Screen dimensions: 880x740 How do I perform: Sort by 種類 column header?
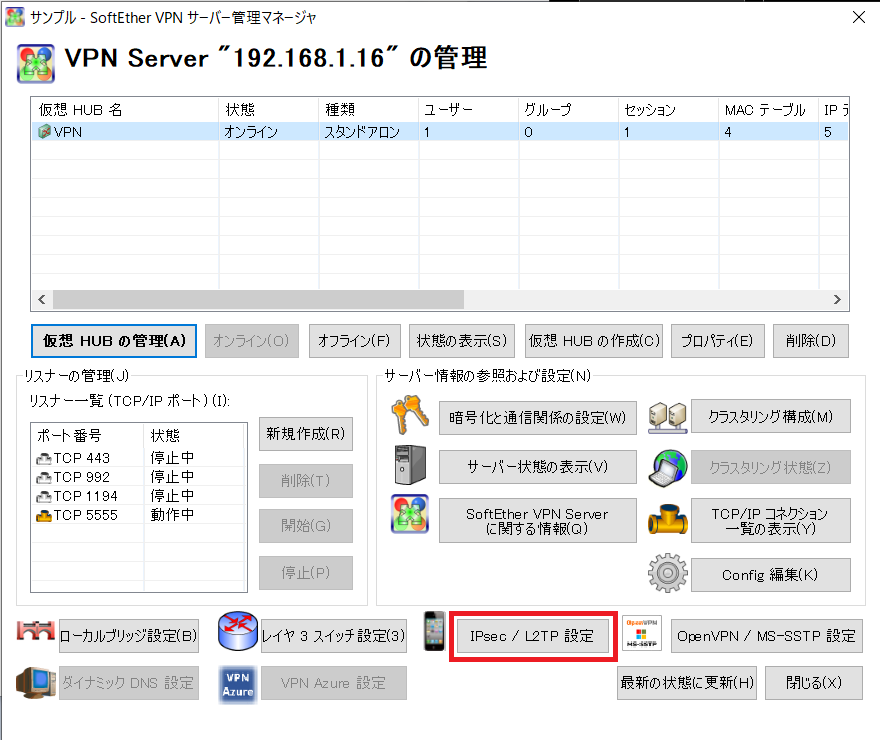coord(369,109)
